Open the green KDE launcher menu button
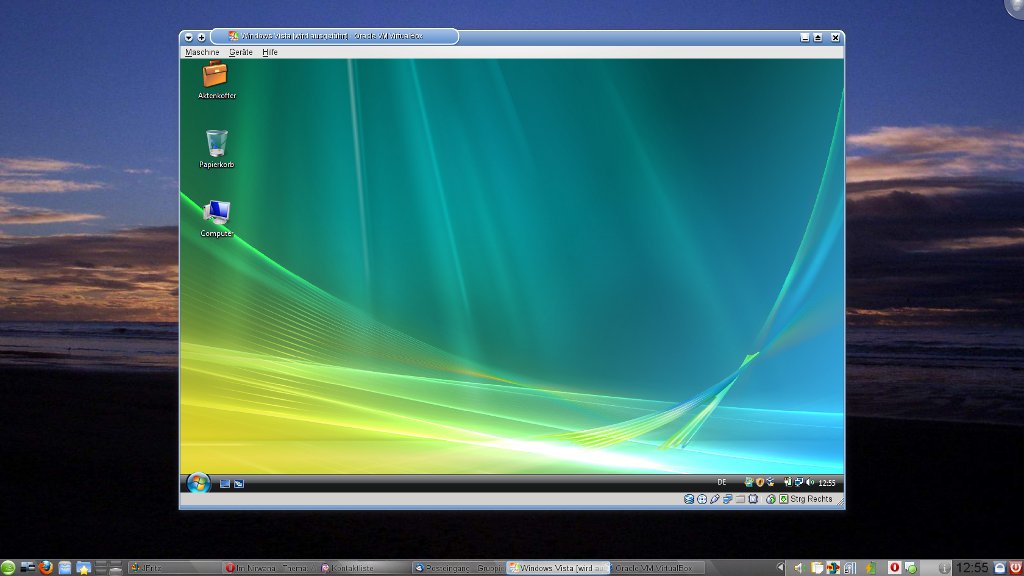Screen dimensions: 1024x576 (x=8, y=568)
